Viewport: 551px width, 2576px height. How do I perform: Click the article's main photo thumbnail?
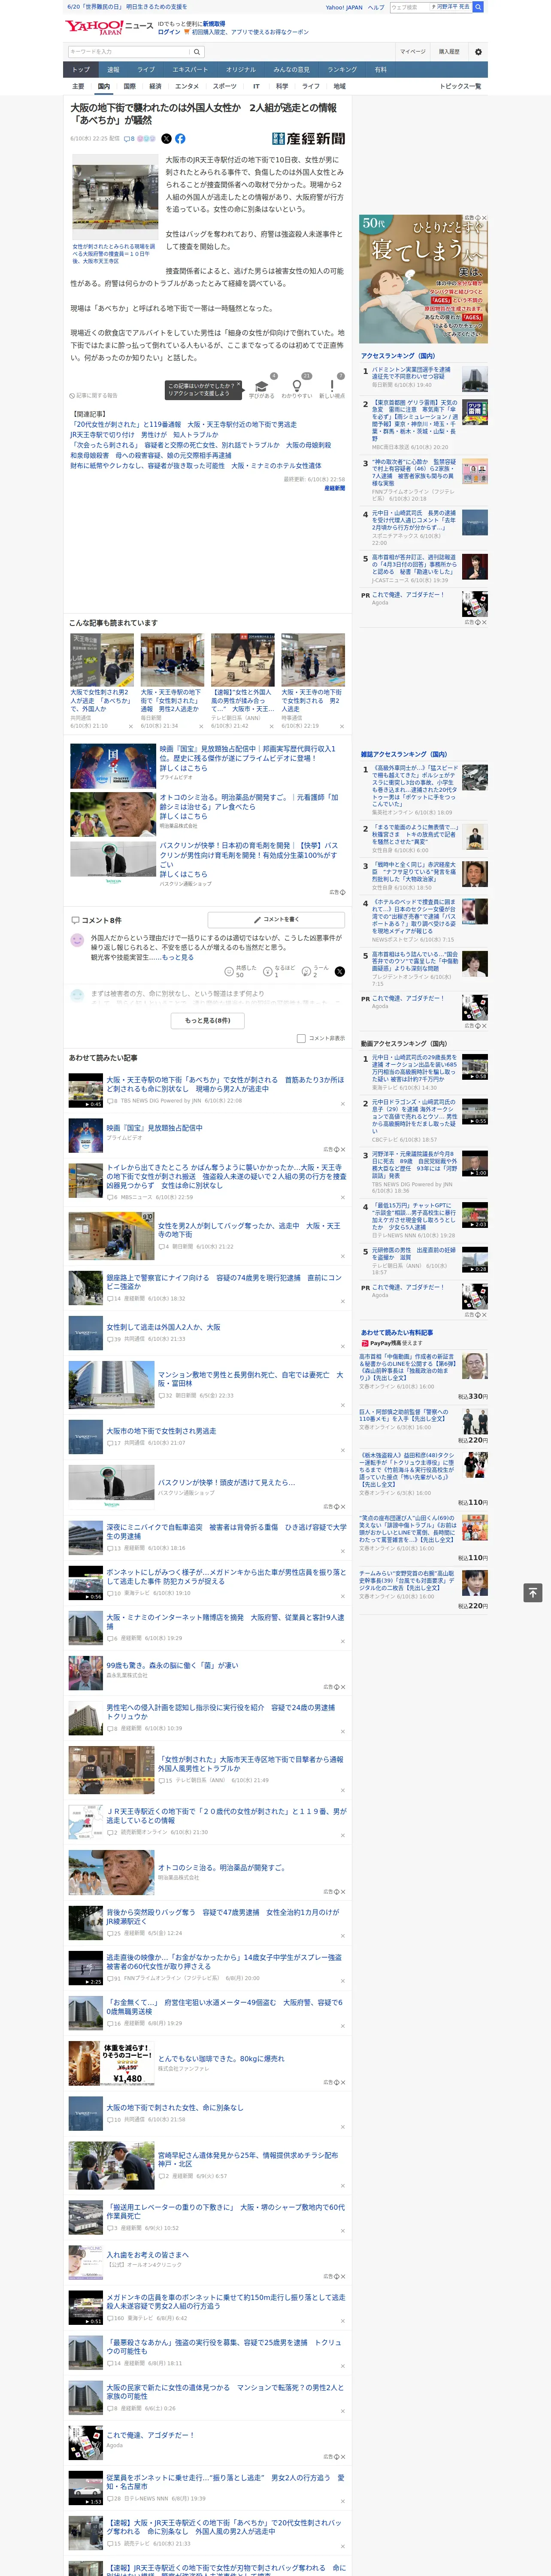coord(114,198)
